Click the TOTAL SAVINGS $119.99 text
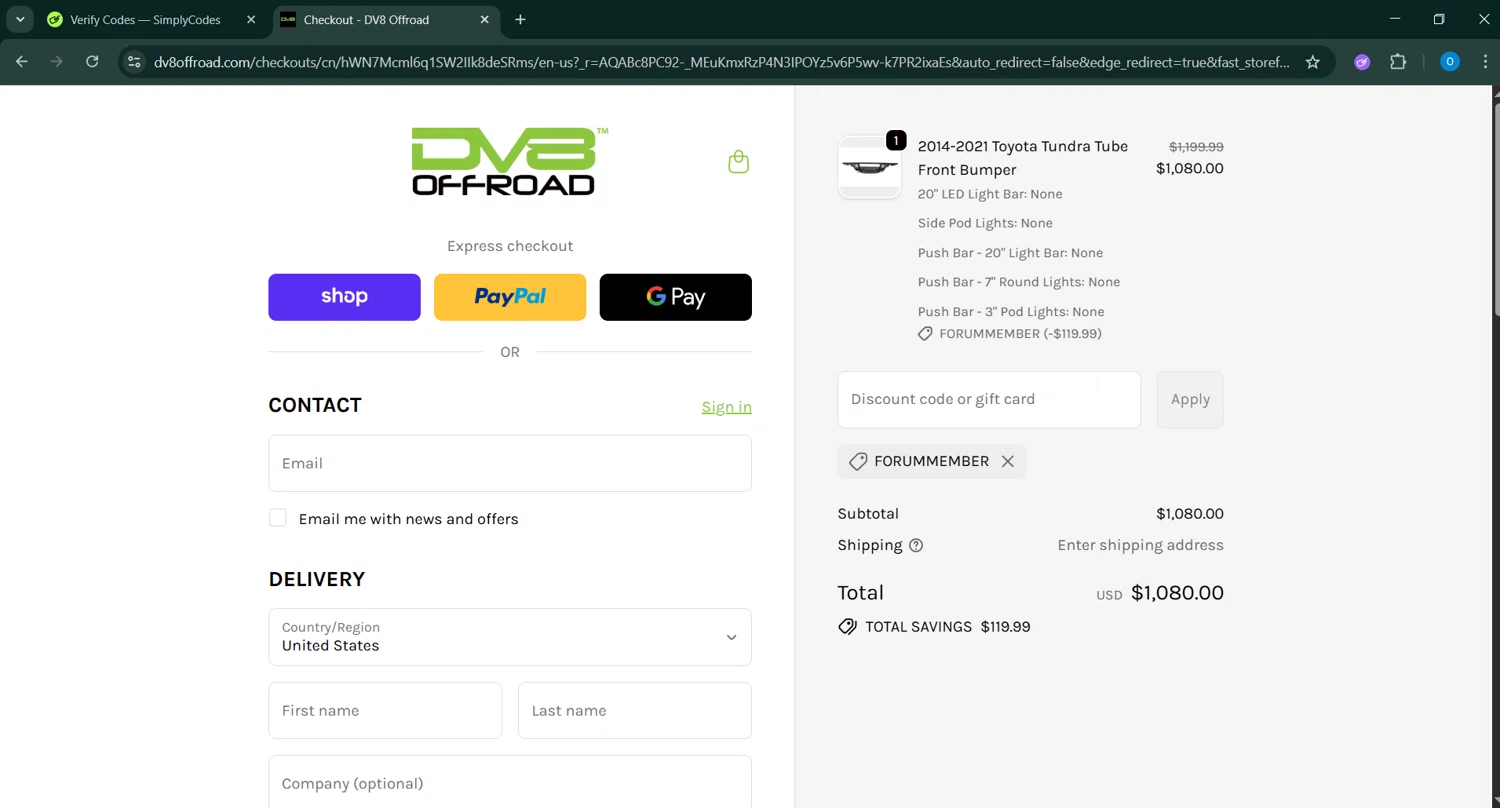1500x808 pixels. [x=947, y=627]
